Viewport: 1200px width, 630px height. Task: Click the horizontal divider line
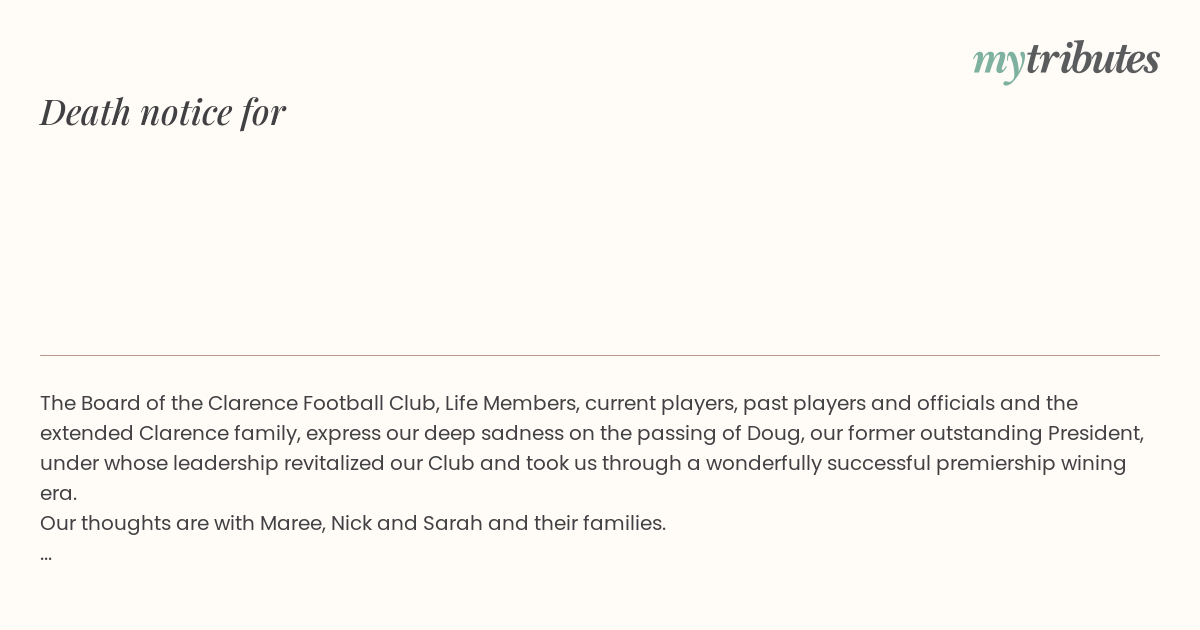pos(600,355)
